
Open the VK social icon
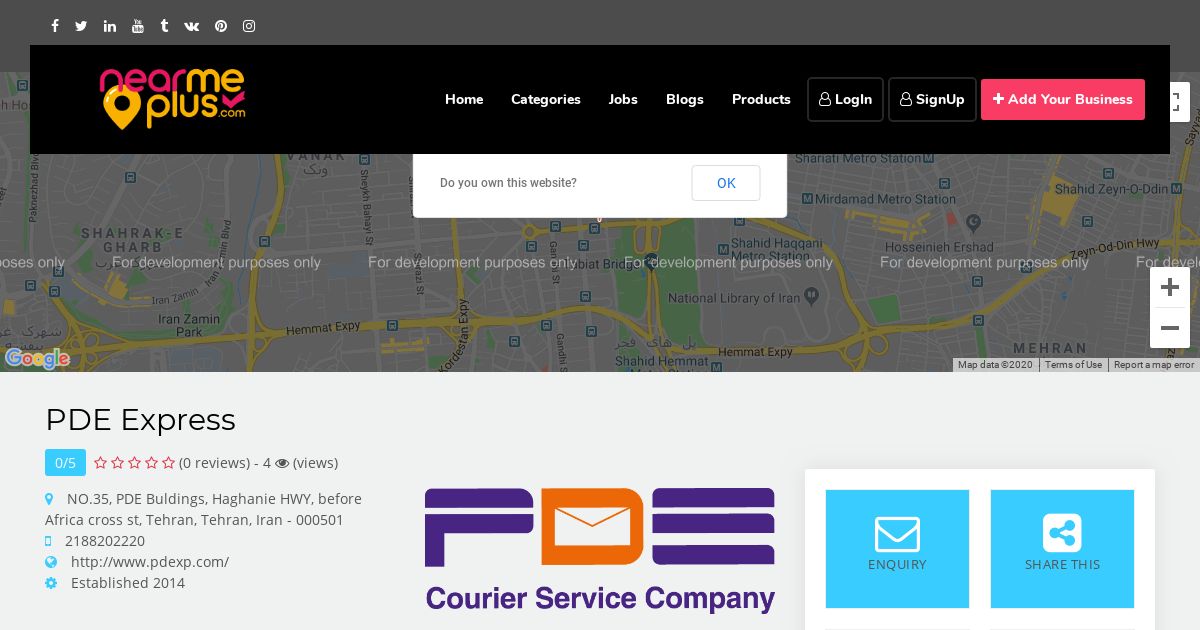[x=192, y=26]
